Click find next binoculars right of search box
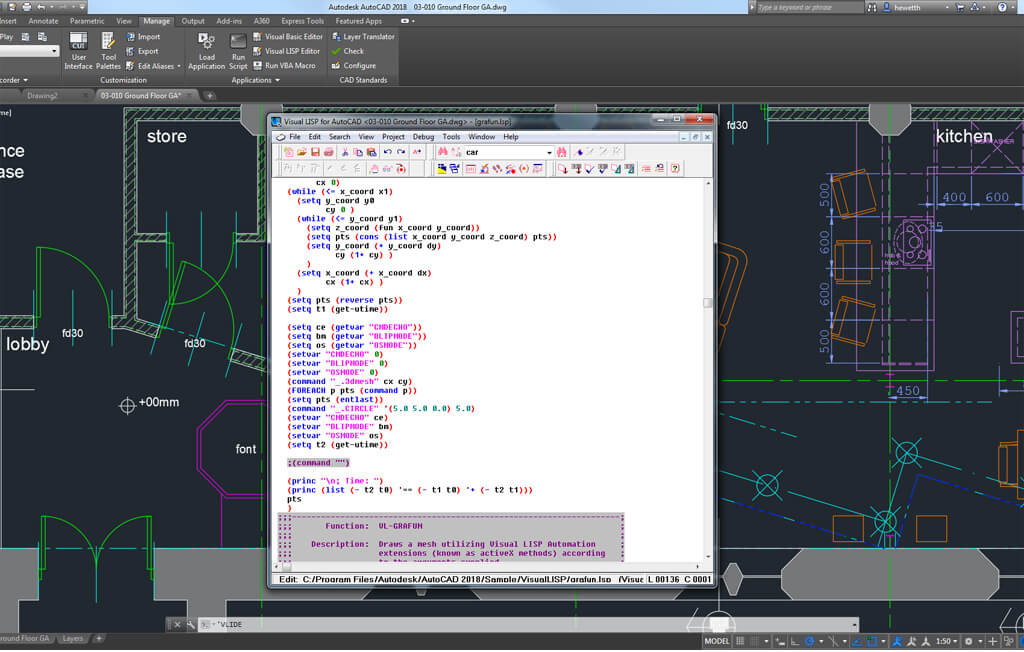 562,152
